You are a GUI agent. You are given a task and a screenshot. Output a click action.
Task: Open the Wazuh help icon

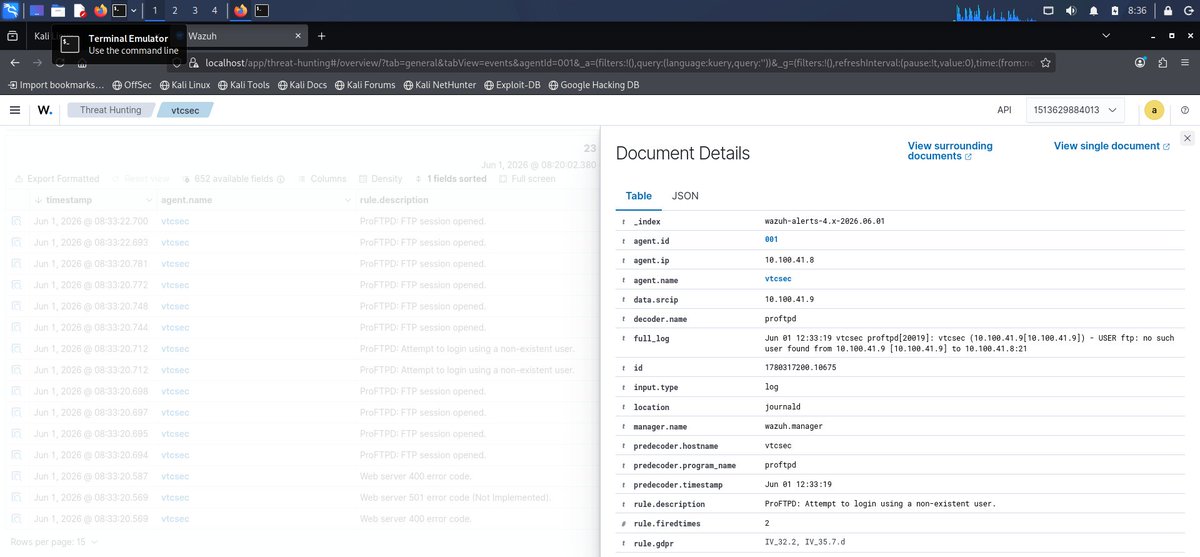1185,110
